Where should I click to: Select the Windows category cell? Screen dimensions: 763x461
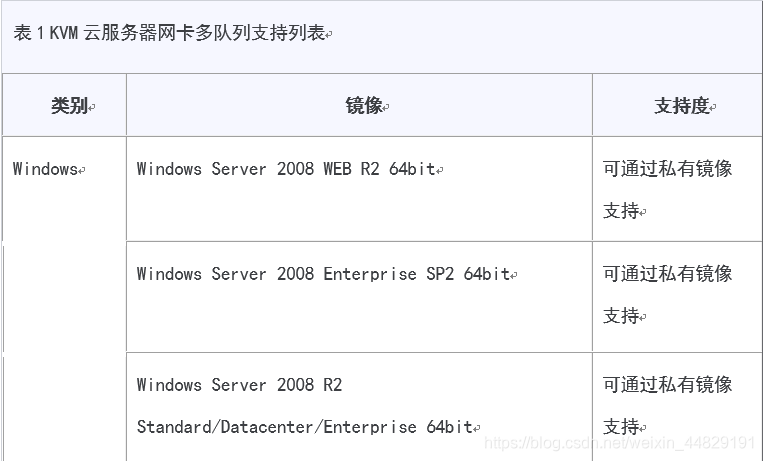64,298
